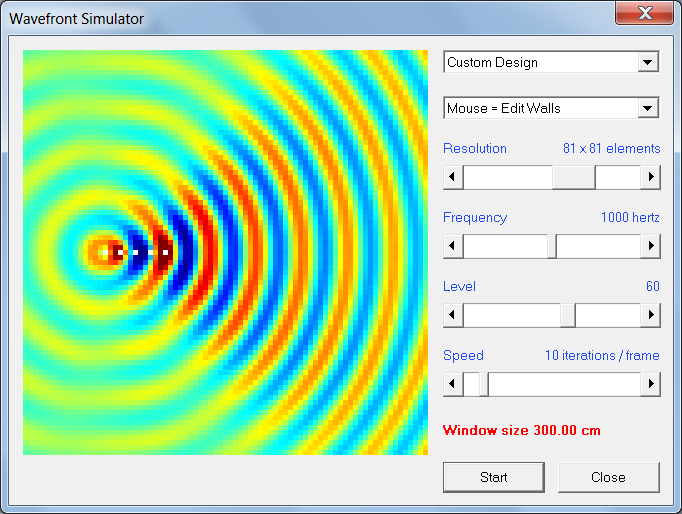Click the wave simulation canvas
682x514 pixels.
tap(225, 252)
